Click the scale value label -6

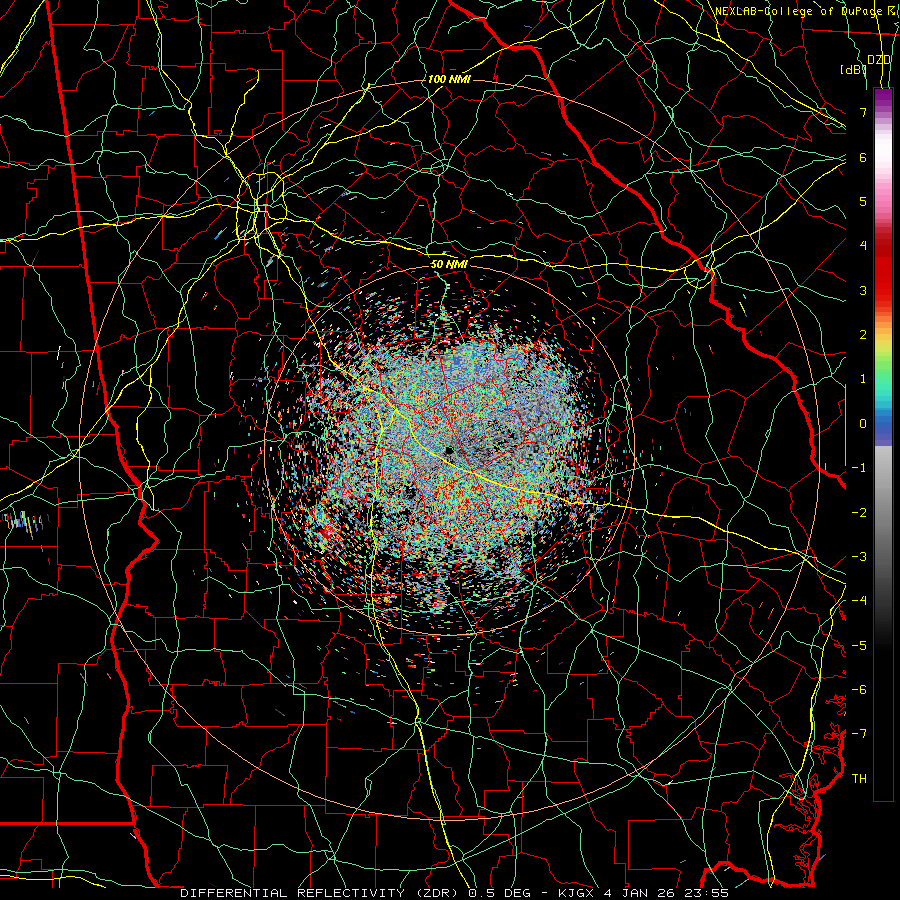(x=859, y=689)
